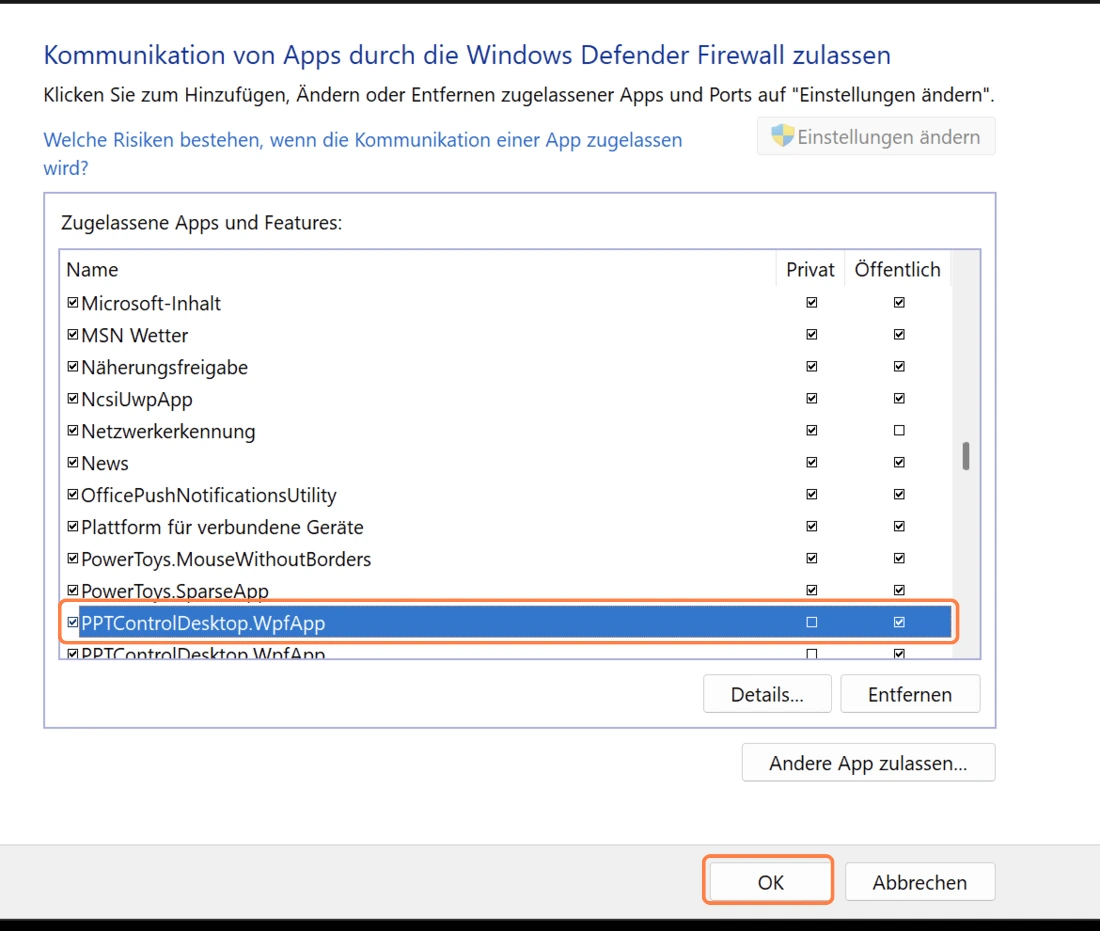
Task: Toggle Privat checkbox for Microsoft-Inhalt
Action: pos(812,302)
